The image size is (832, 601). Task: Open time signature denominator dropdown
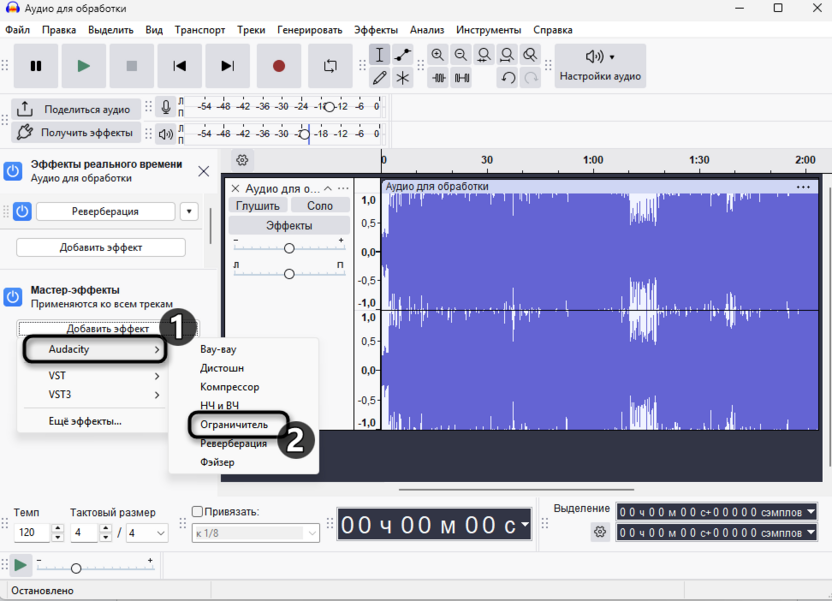[147, 533]
